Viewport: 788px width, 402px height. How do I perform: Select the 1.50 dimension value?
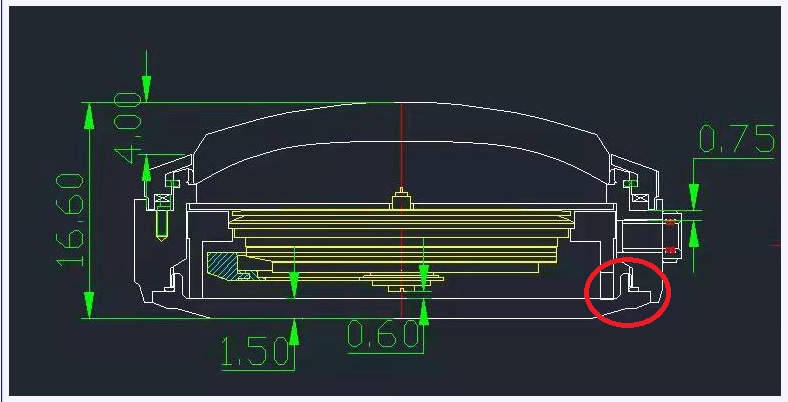tap(254, 352)
